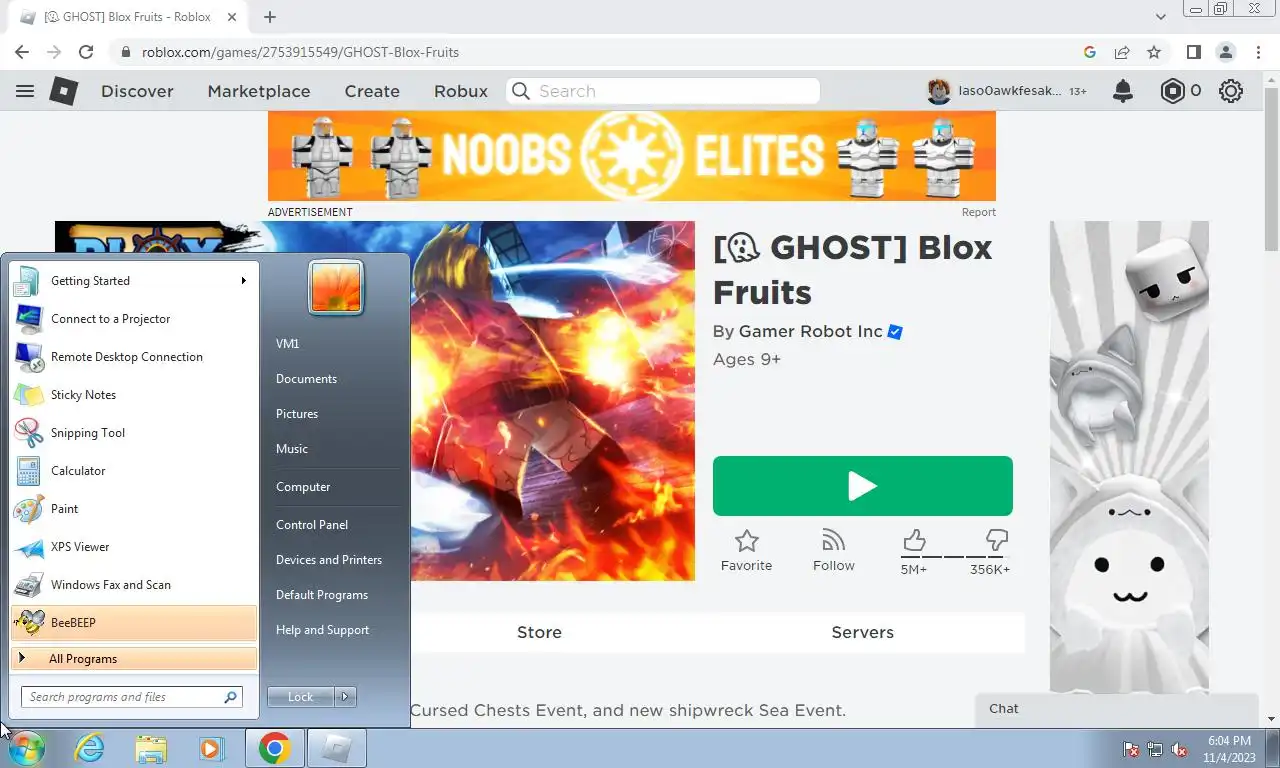The height and width of the screenshot is (768, 1280).
Task: Open Marketplace in Roblox navigation
Action: point(259,91)
